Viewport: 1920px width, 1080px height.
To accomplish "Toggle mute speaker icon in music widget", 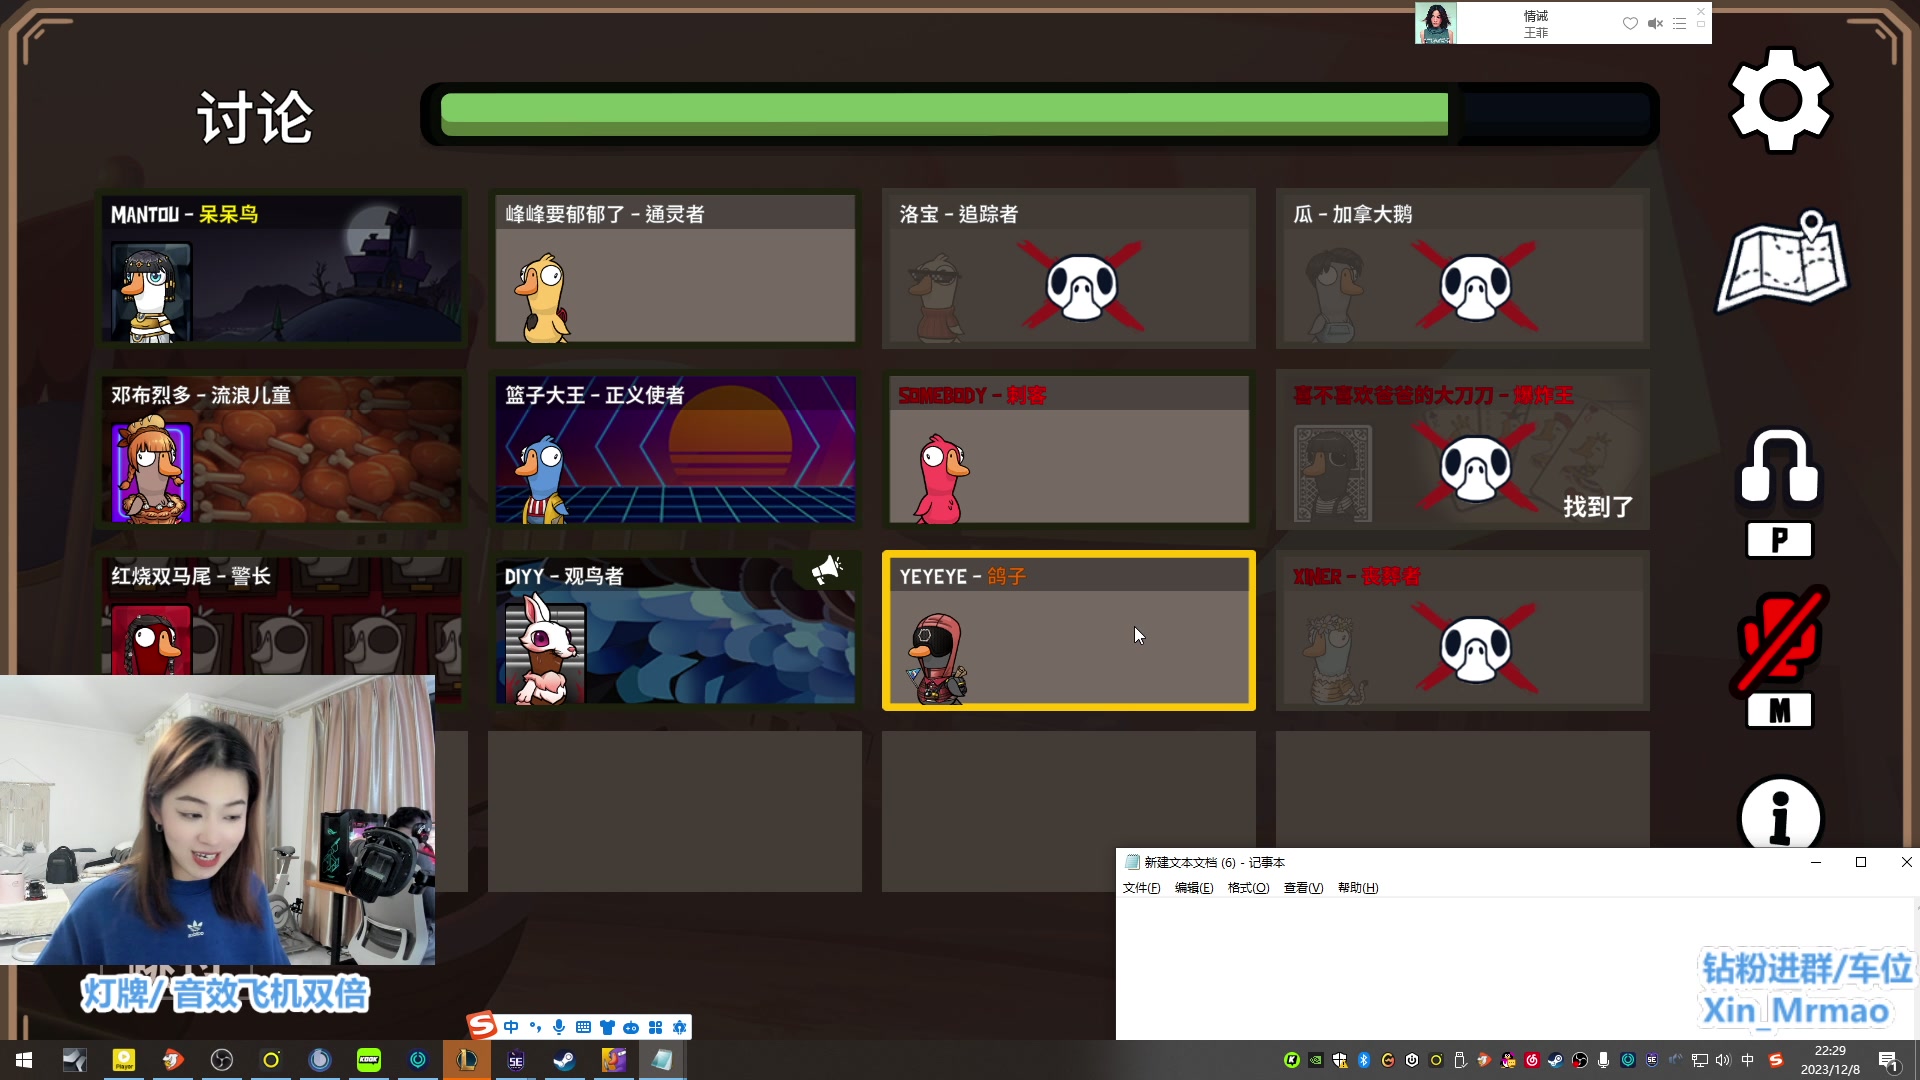I will tap(1655, 23).
